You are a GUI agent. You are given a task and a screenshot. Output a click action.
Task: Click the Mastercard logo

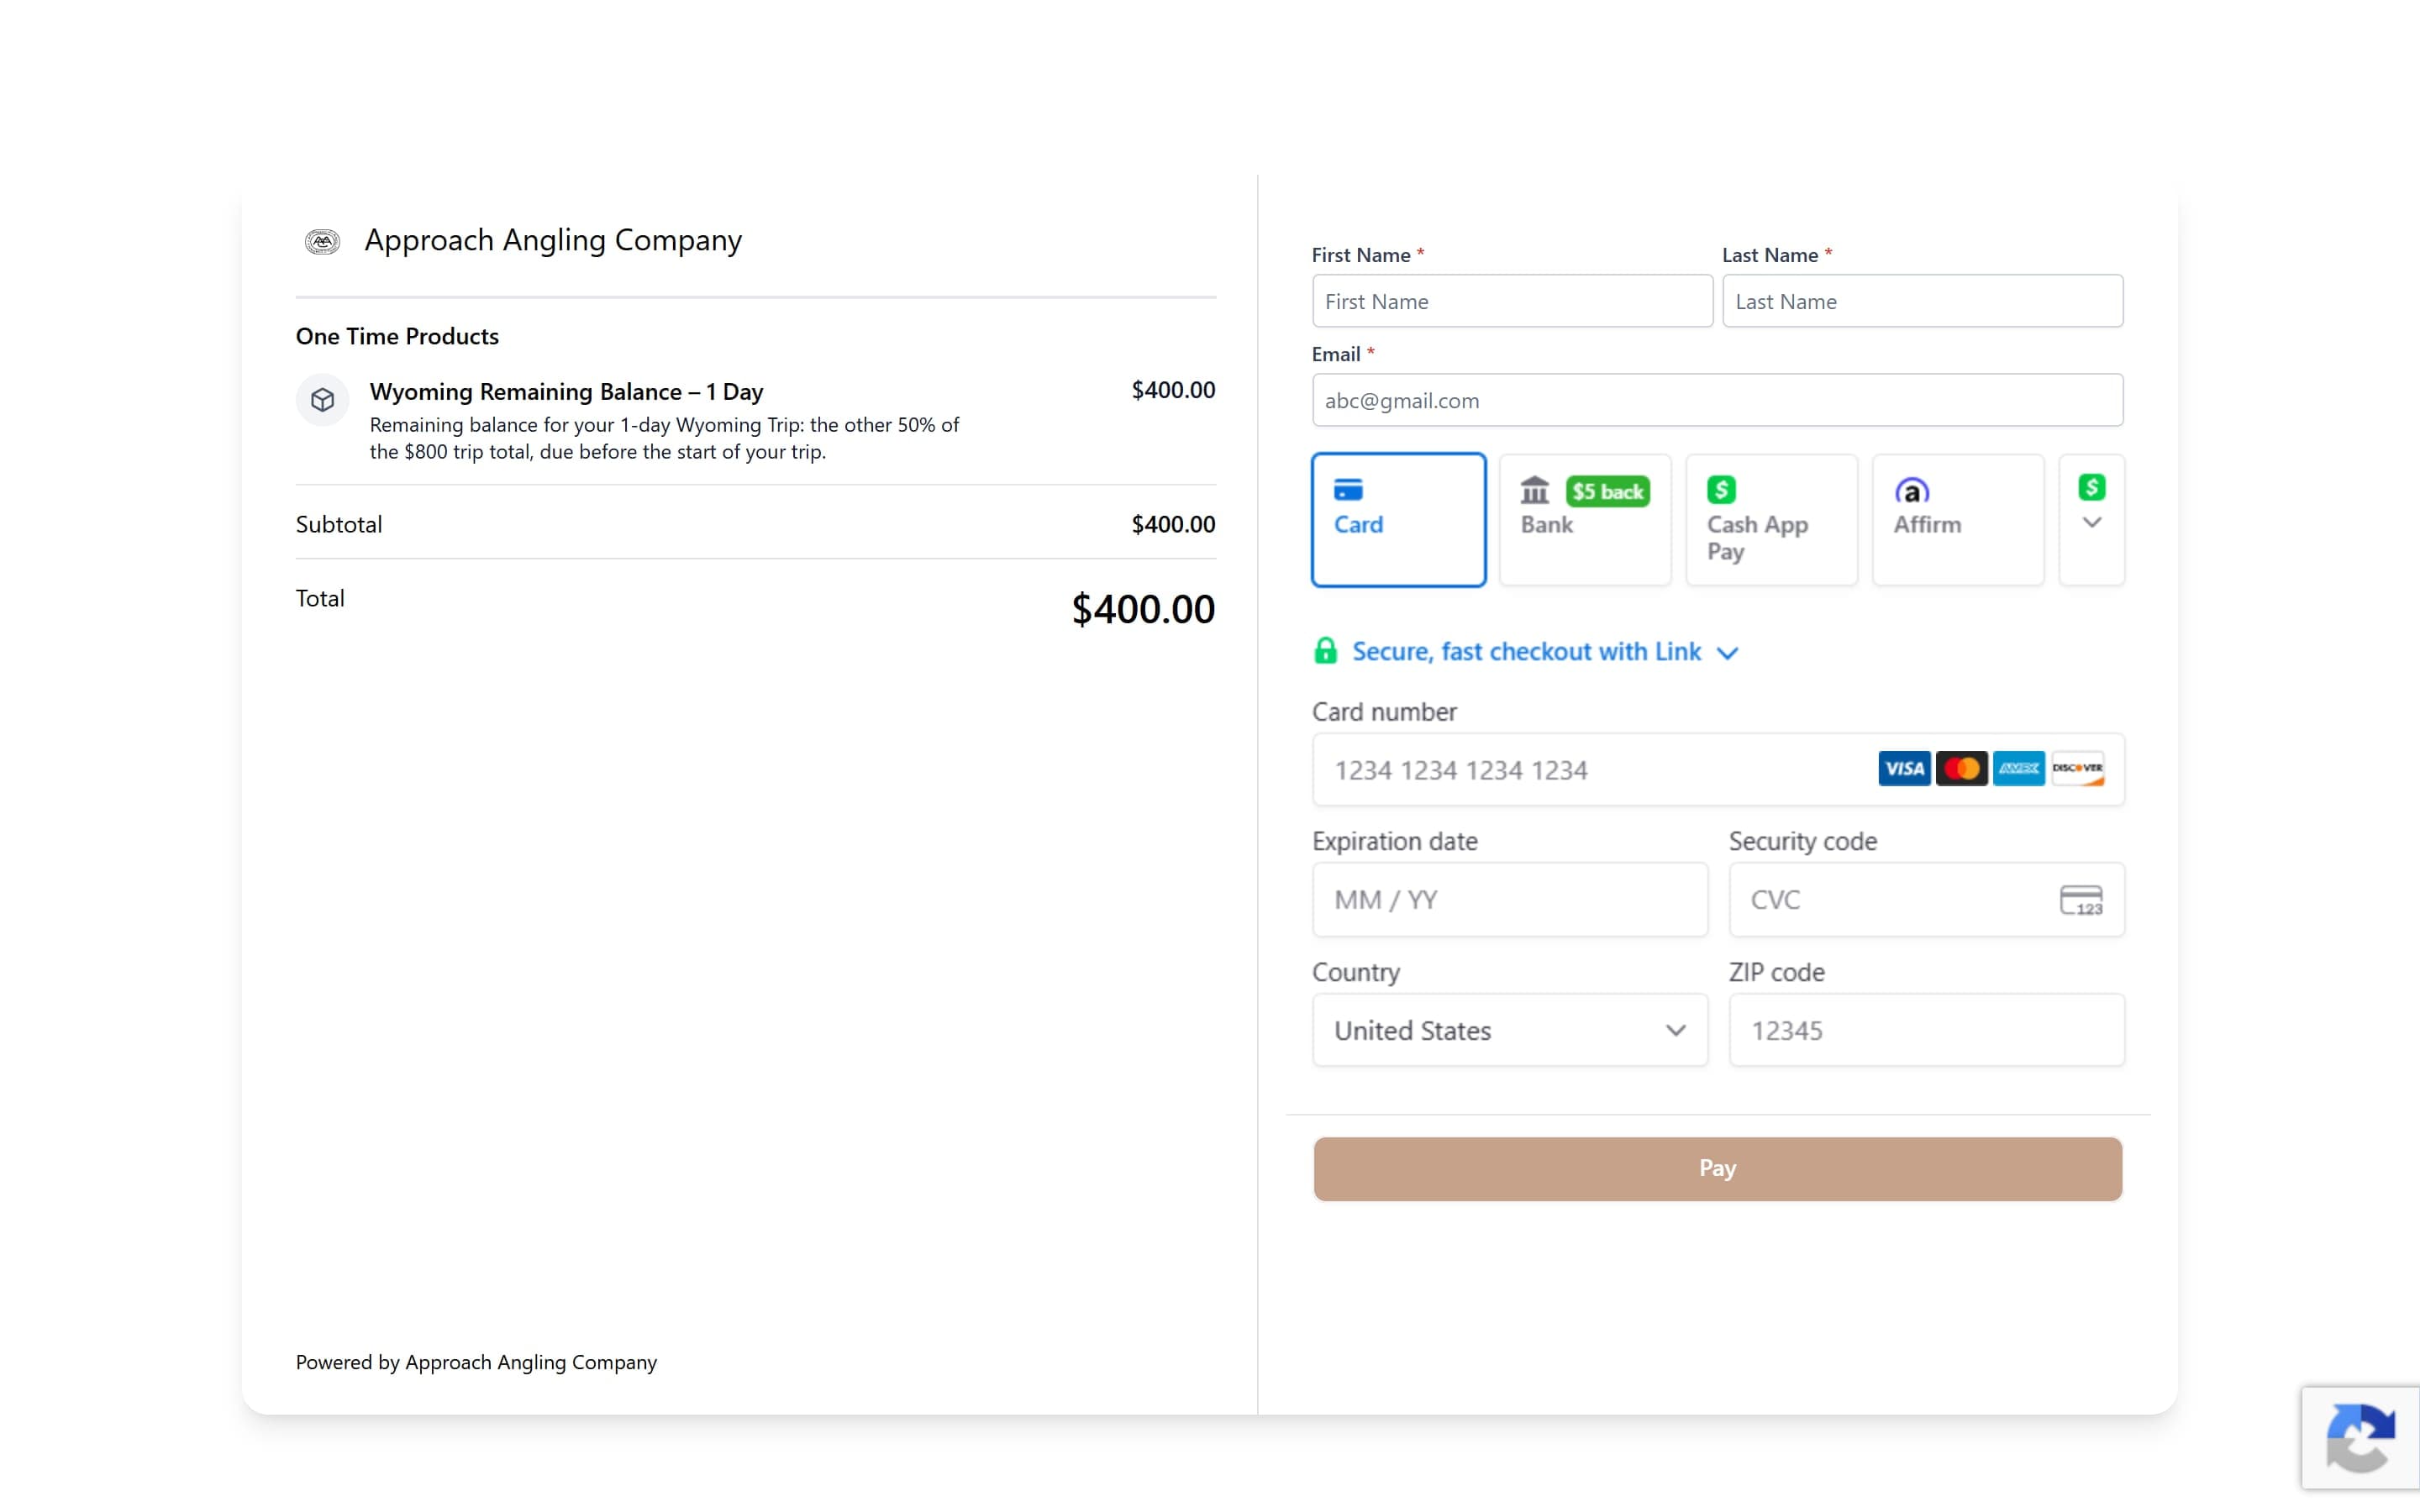1961,768
